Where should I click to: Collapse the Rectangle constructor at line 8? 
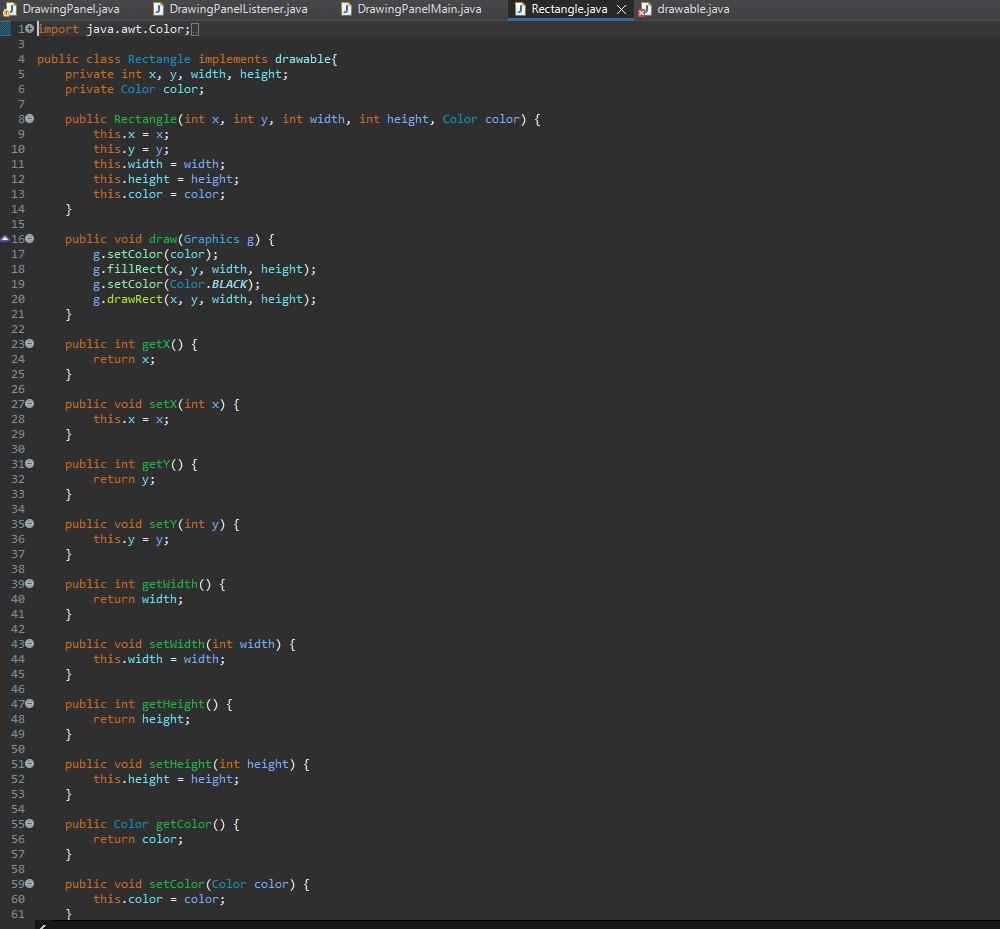pyautogui.click(x=30, y=119)
